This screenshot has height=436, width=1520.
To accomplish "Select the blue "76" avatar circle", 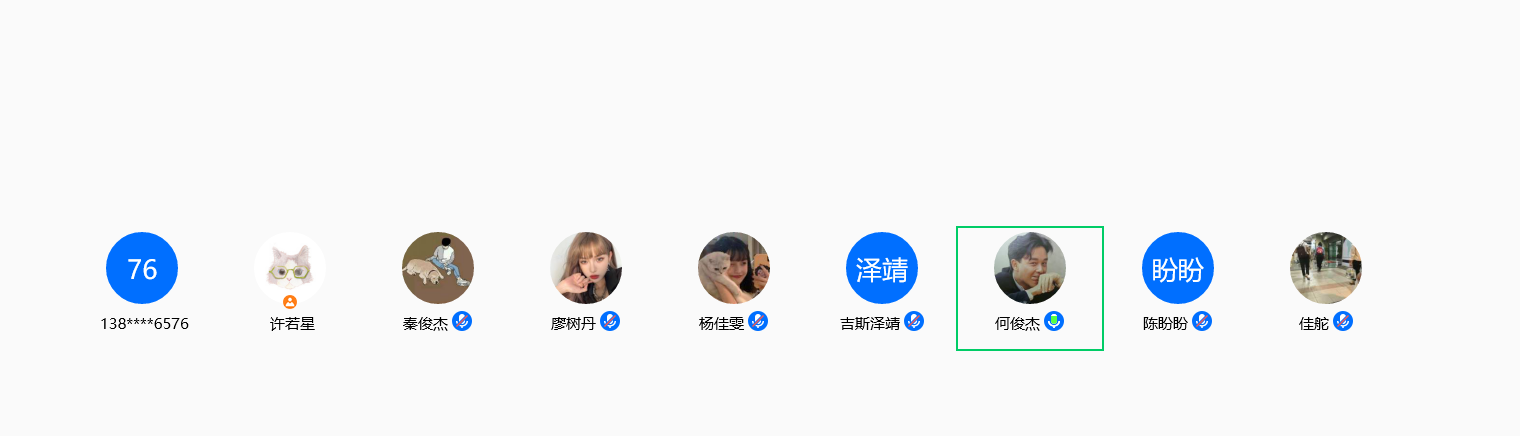I will [142, 268].
